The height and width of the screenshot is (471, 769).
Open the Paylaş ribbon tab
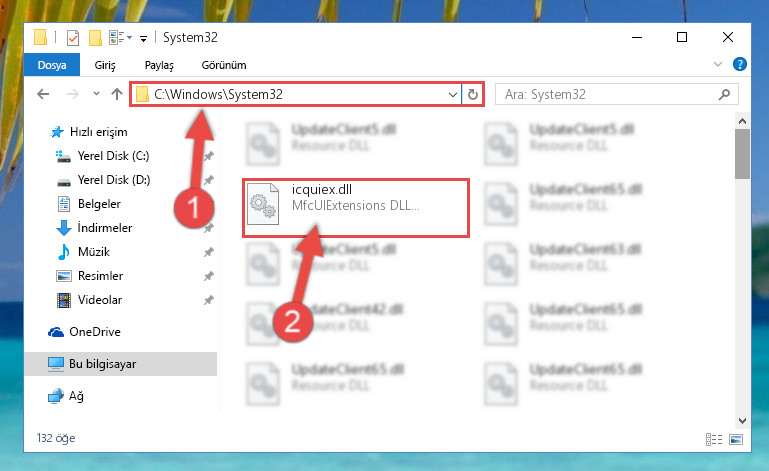[159, 65]
